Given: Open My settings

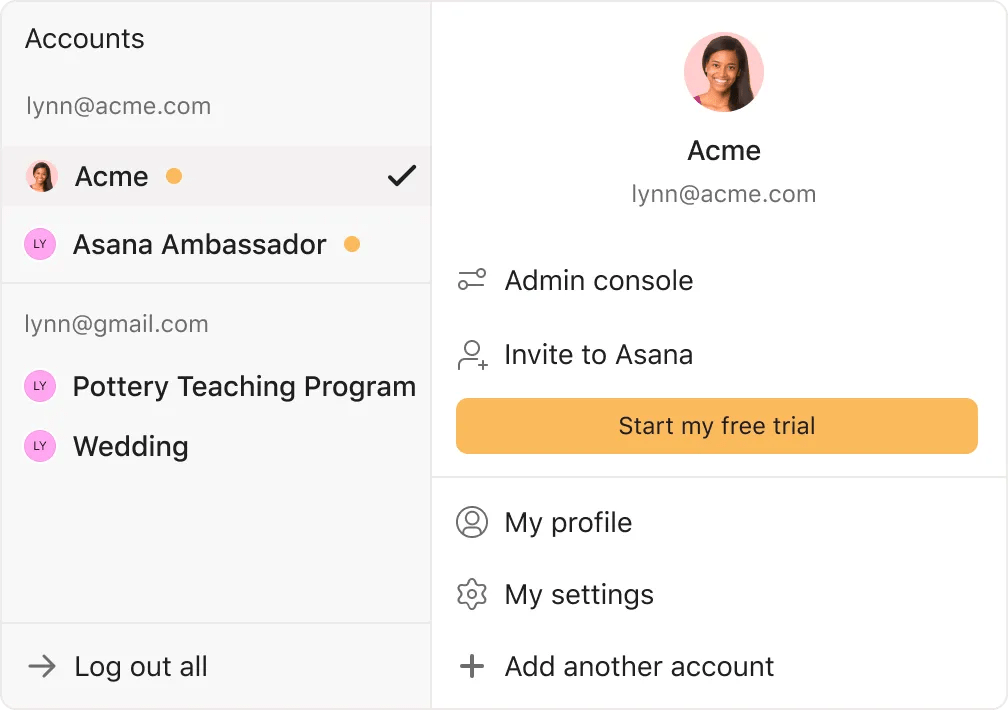Looking at the screenshot, I should point(579,595).
